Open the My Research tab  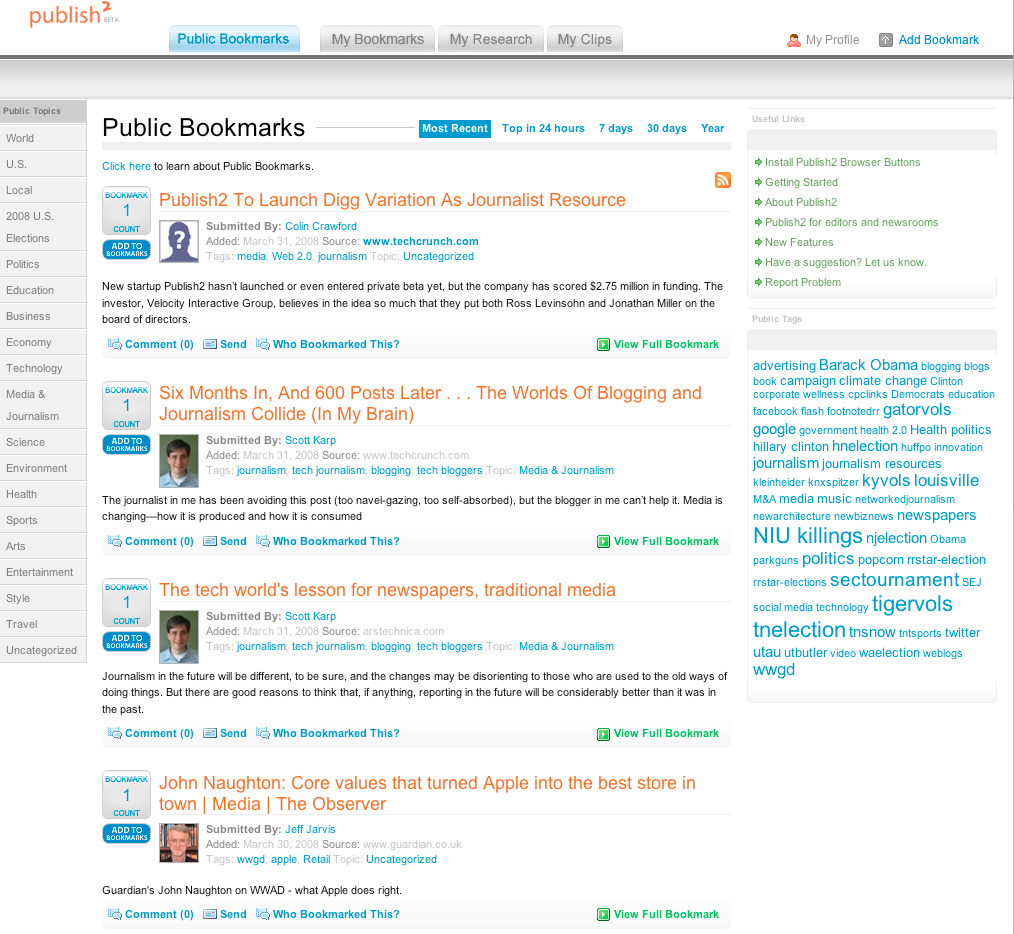(x=491, y=39)
